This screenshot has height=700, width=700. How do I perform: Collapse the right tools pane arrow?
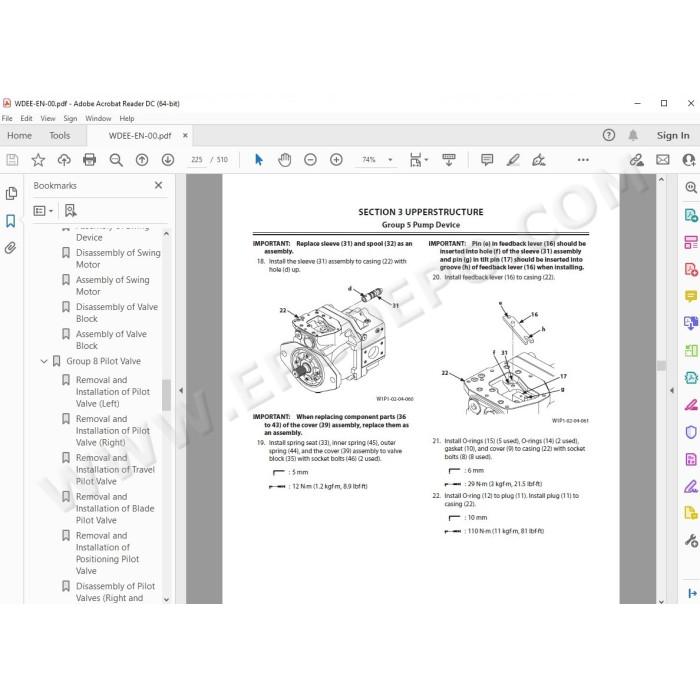pyautogui.click(x=672, y=391)
